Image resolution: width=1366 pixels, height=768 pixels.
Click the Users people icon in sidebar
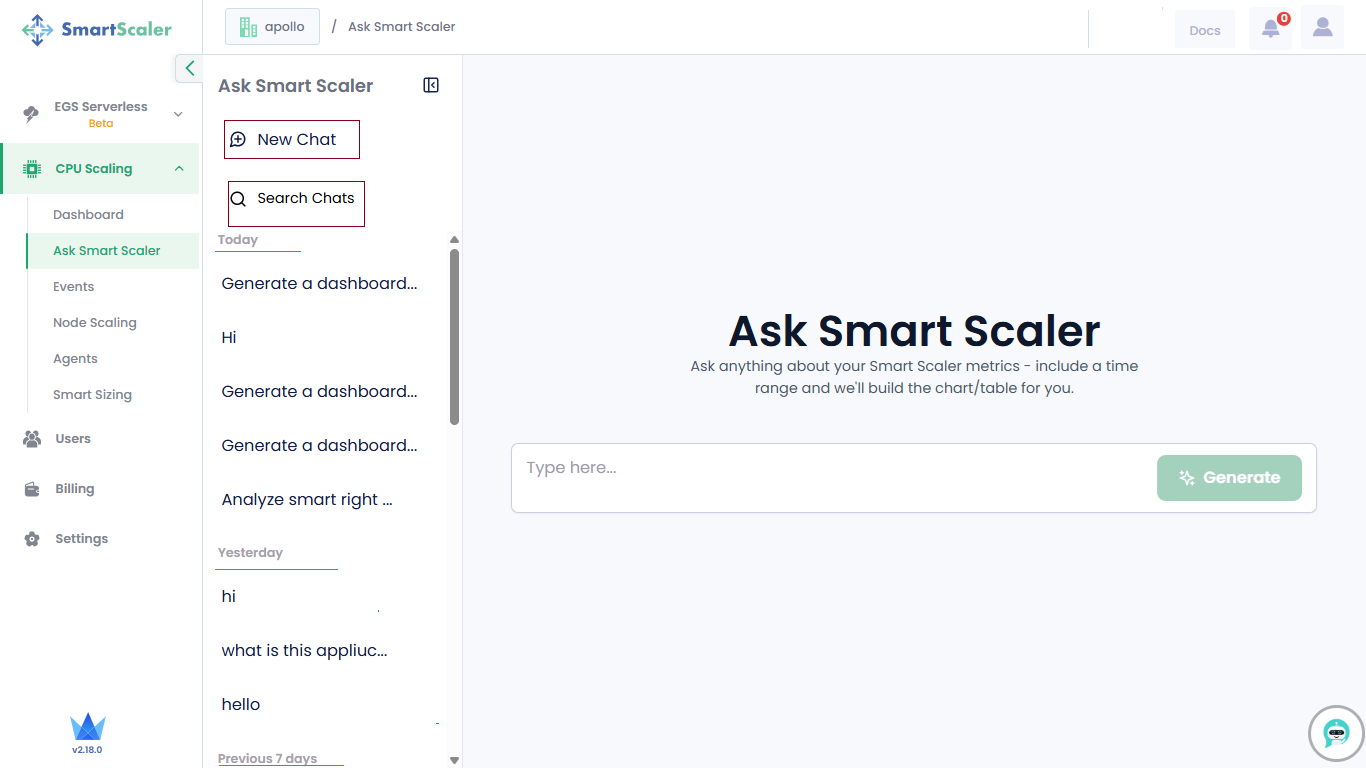point(32,439)
